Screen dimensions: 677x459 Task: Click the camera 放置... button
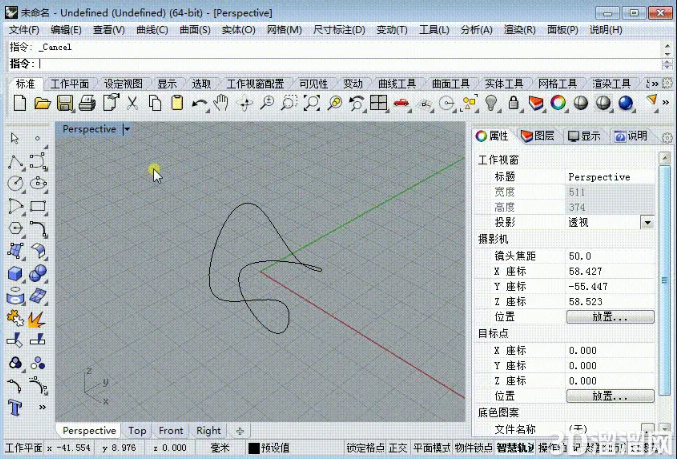coord(610,317)
